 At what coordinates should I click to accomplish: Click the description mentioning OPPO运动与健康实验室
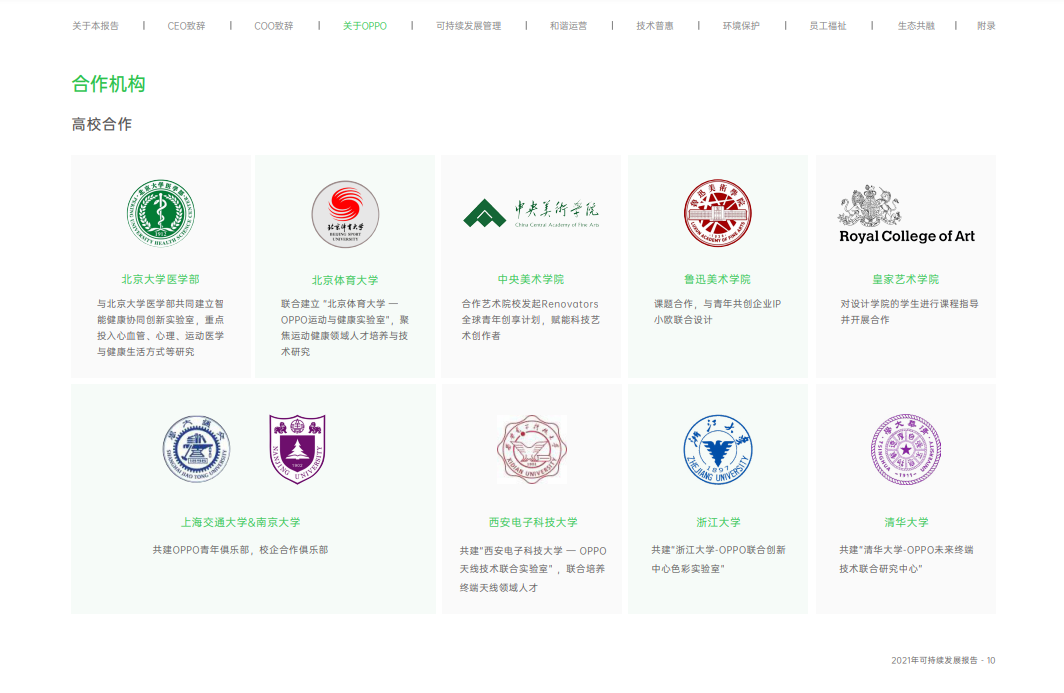pos(345,328)
